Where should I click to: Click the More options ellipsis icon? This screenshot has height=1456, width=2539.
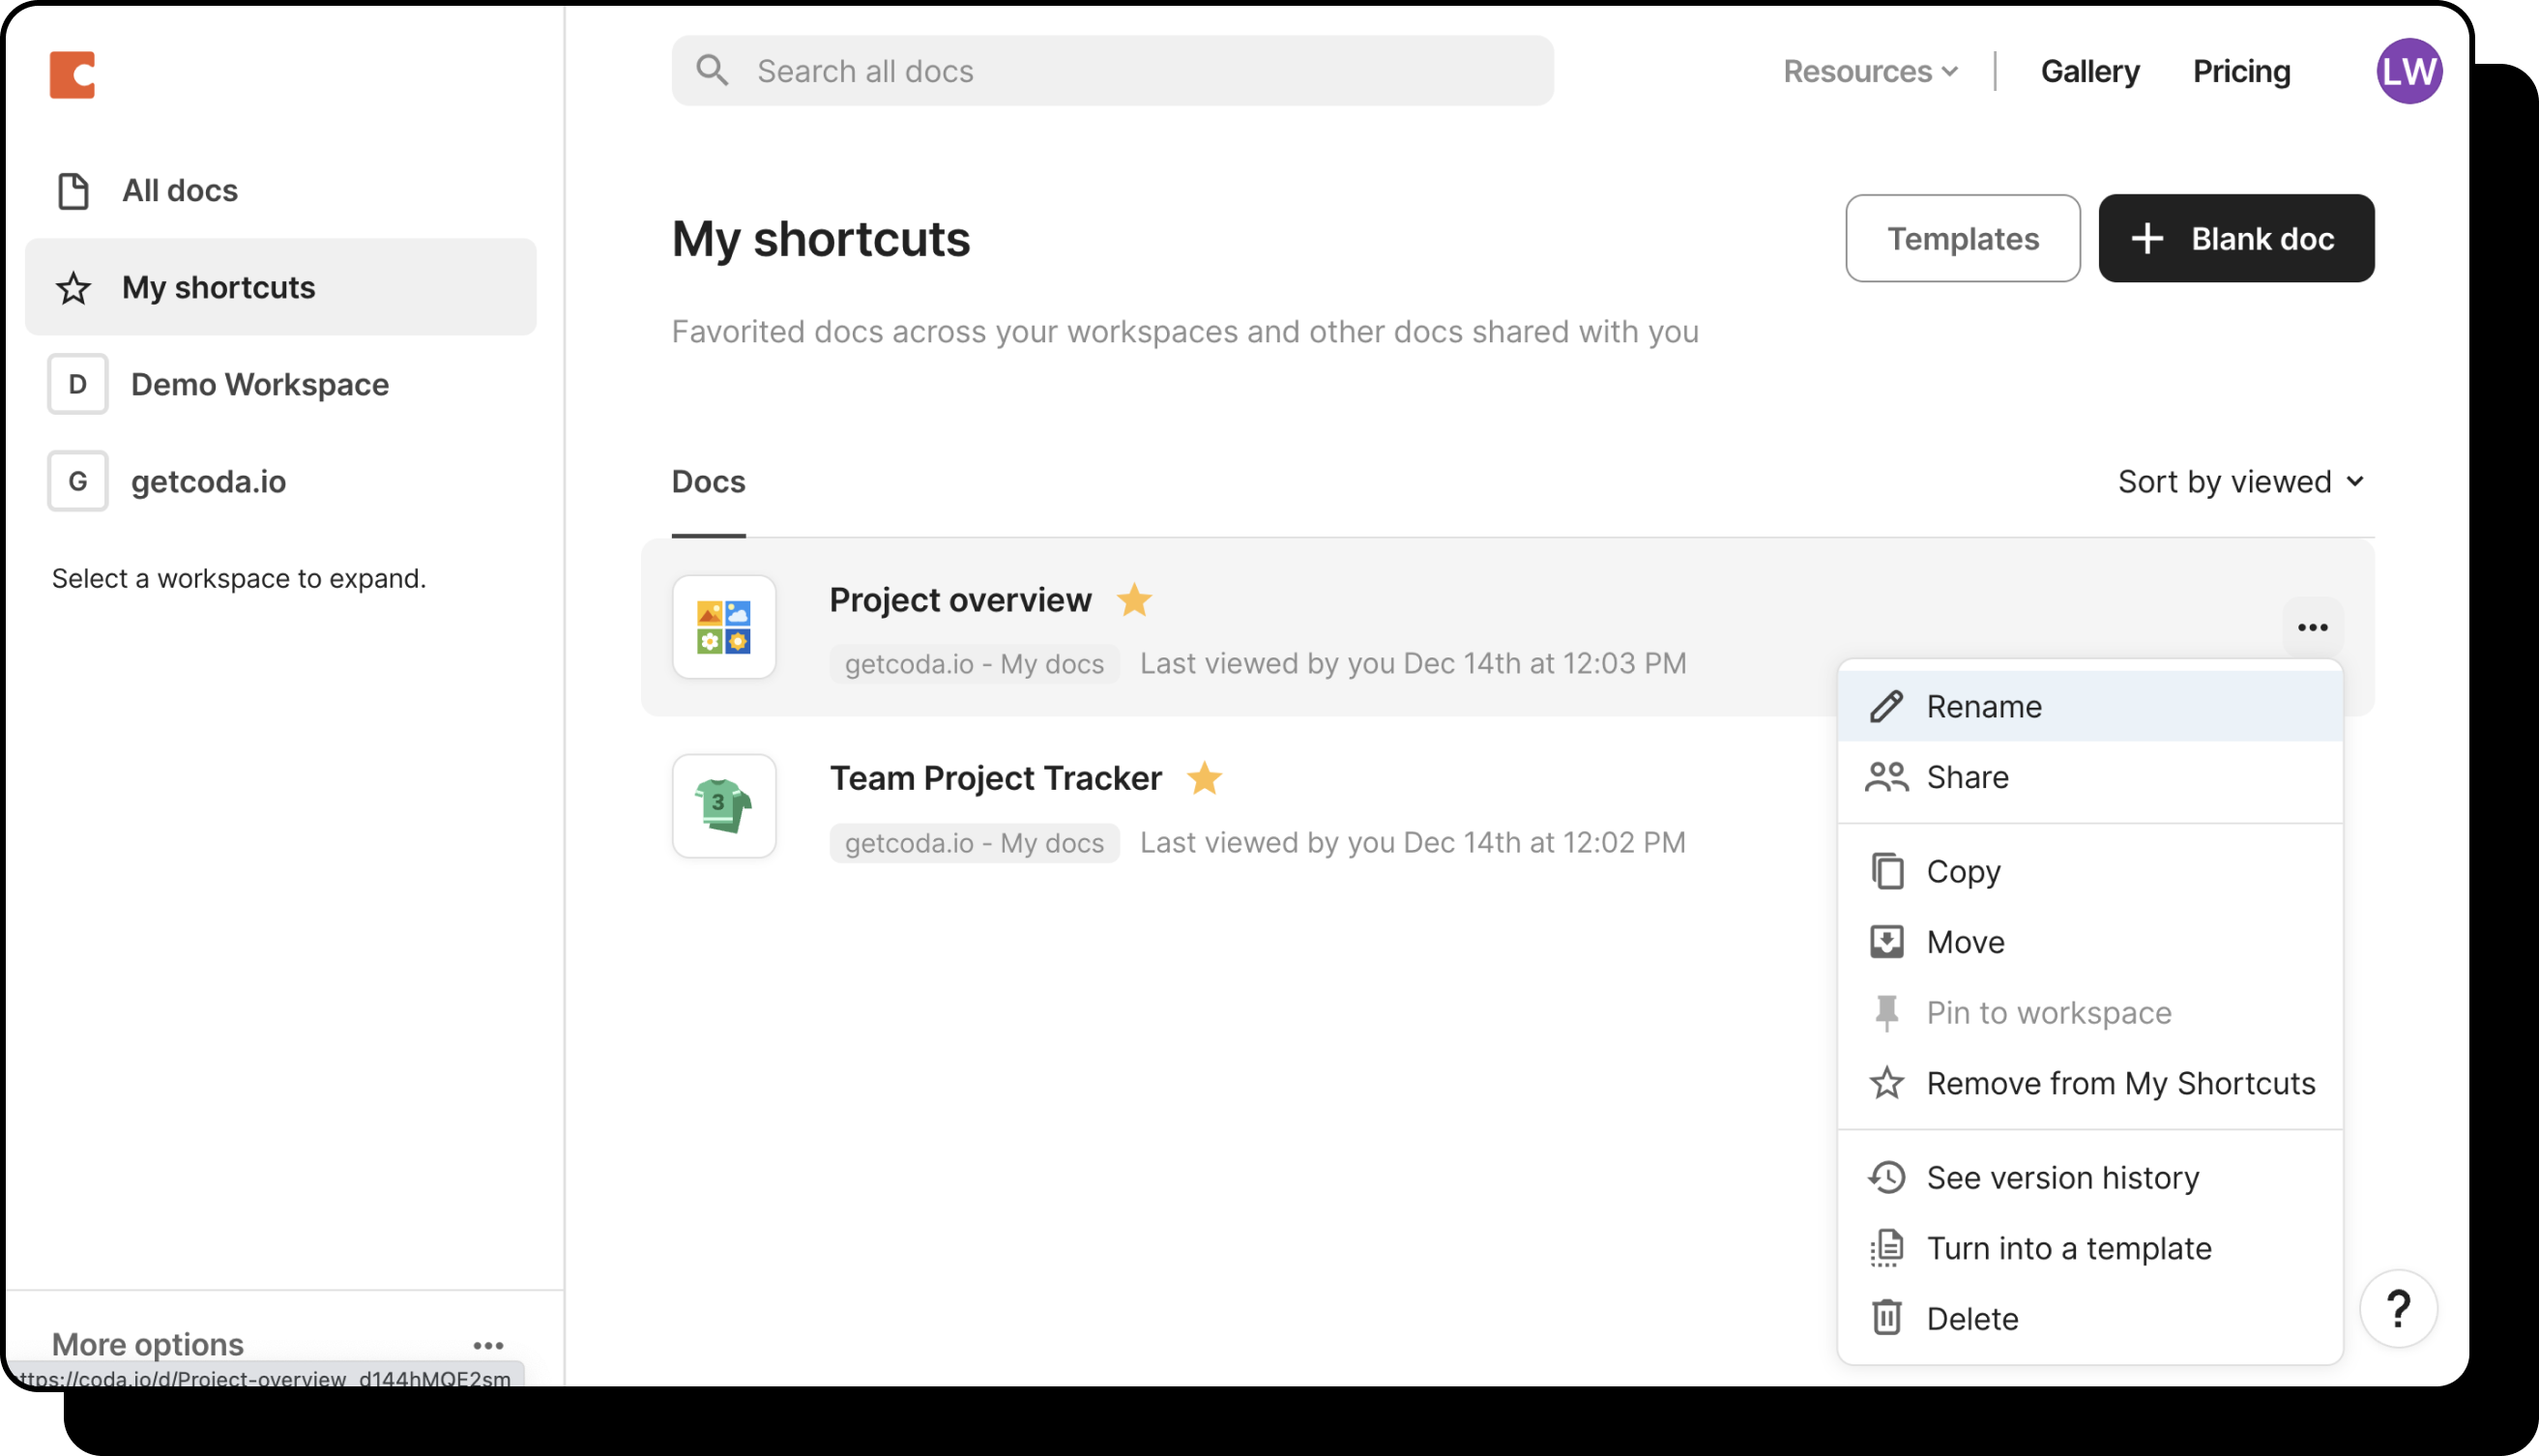[x=488, y=1345]
